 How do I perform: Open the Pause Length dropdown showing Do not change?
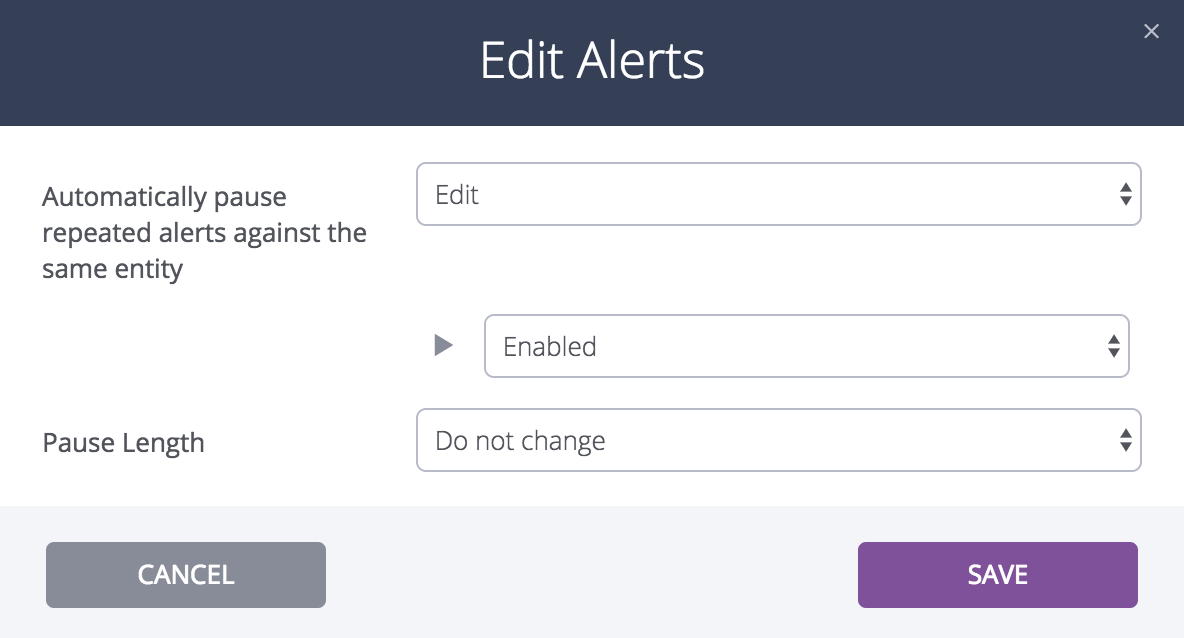pos(780,440)
